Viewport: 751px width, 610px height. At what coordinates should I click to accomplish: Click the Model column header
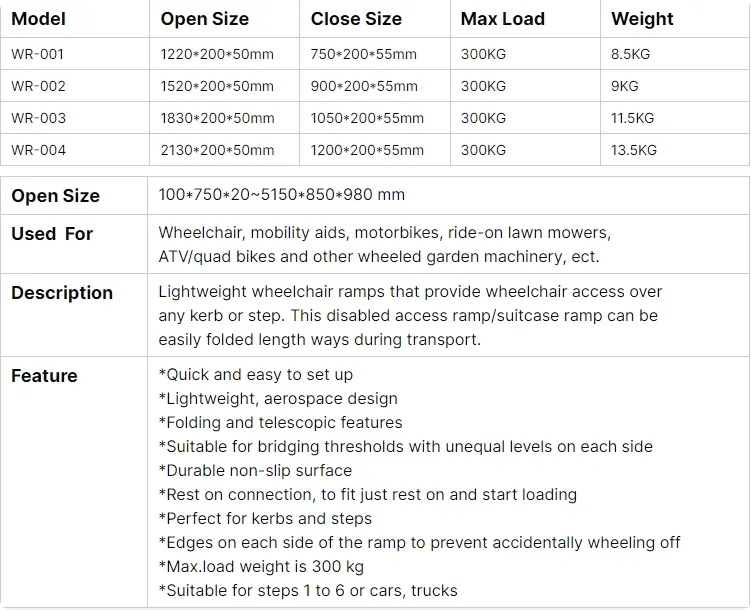[x=38, y=19]
